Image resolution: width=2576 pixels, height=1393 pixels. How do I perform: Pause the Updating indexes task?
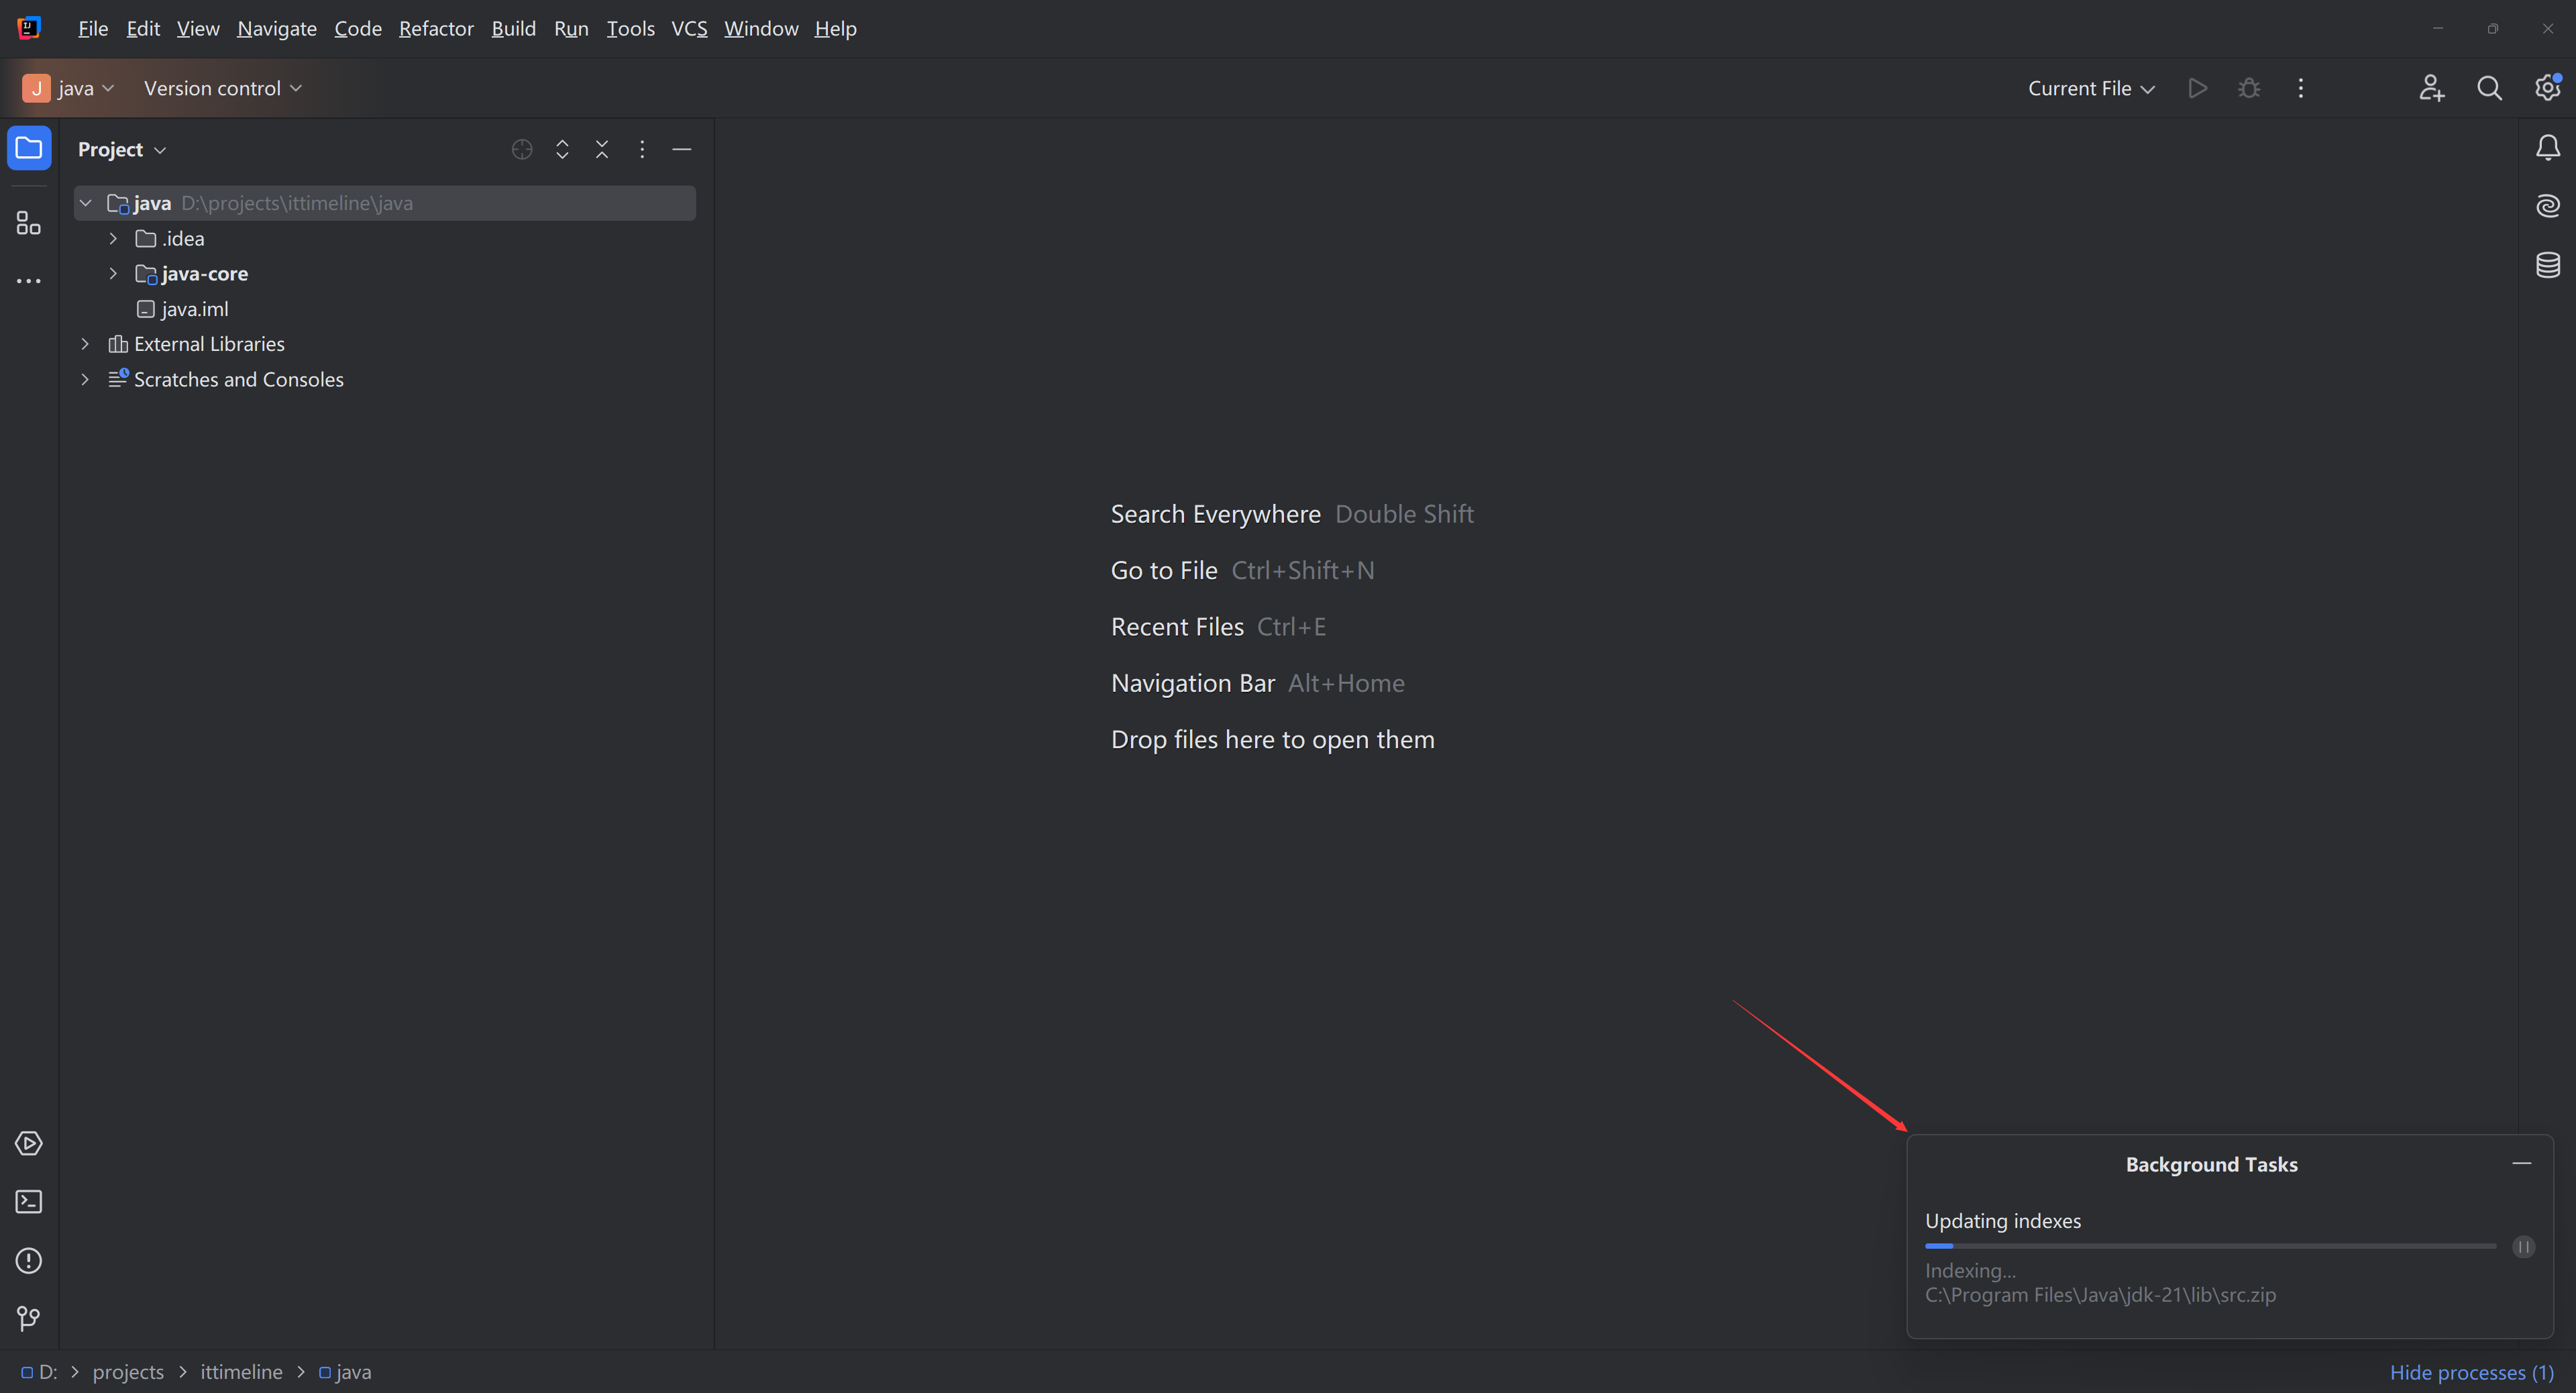tap(2523, 1246)
